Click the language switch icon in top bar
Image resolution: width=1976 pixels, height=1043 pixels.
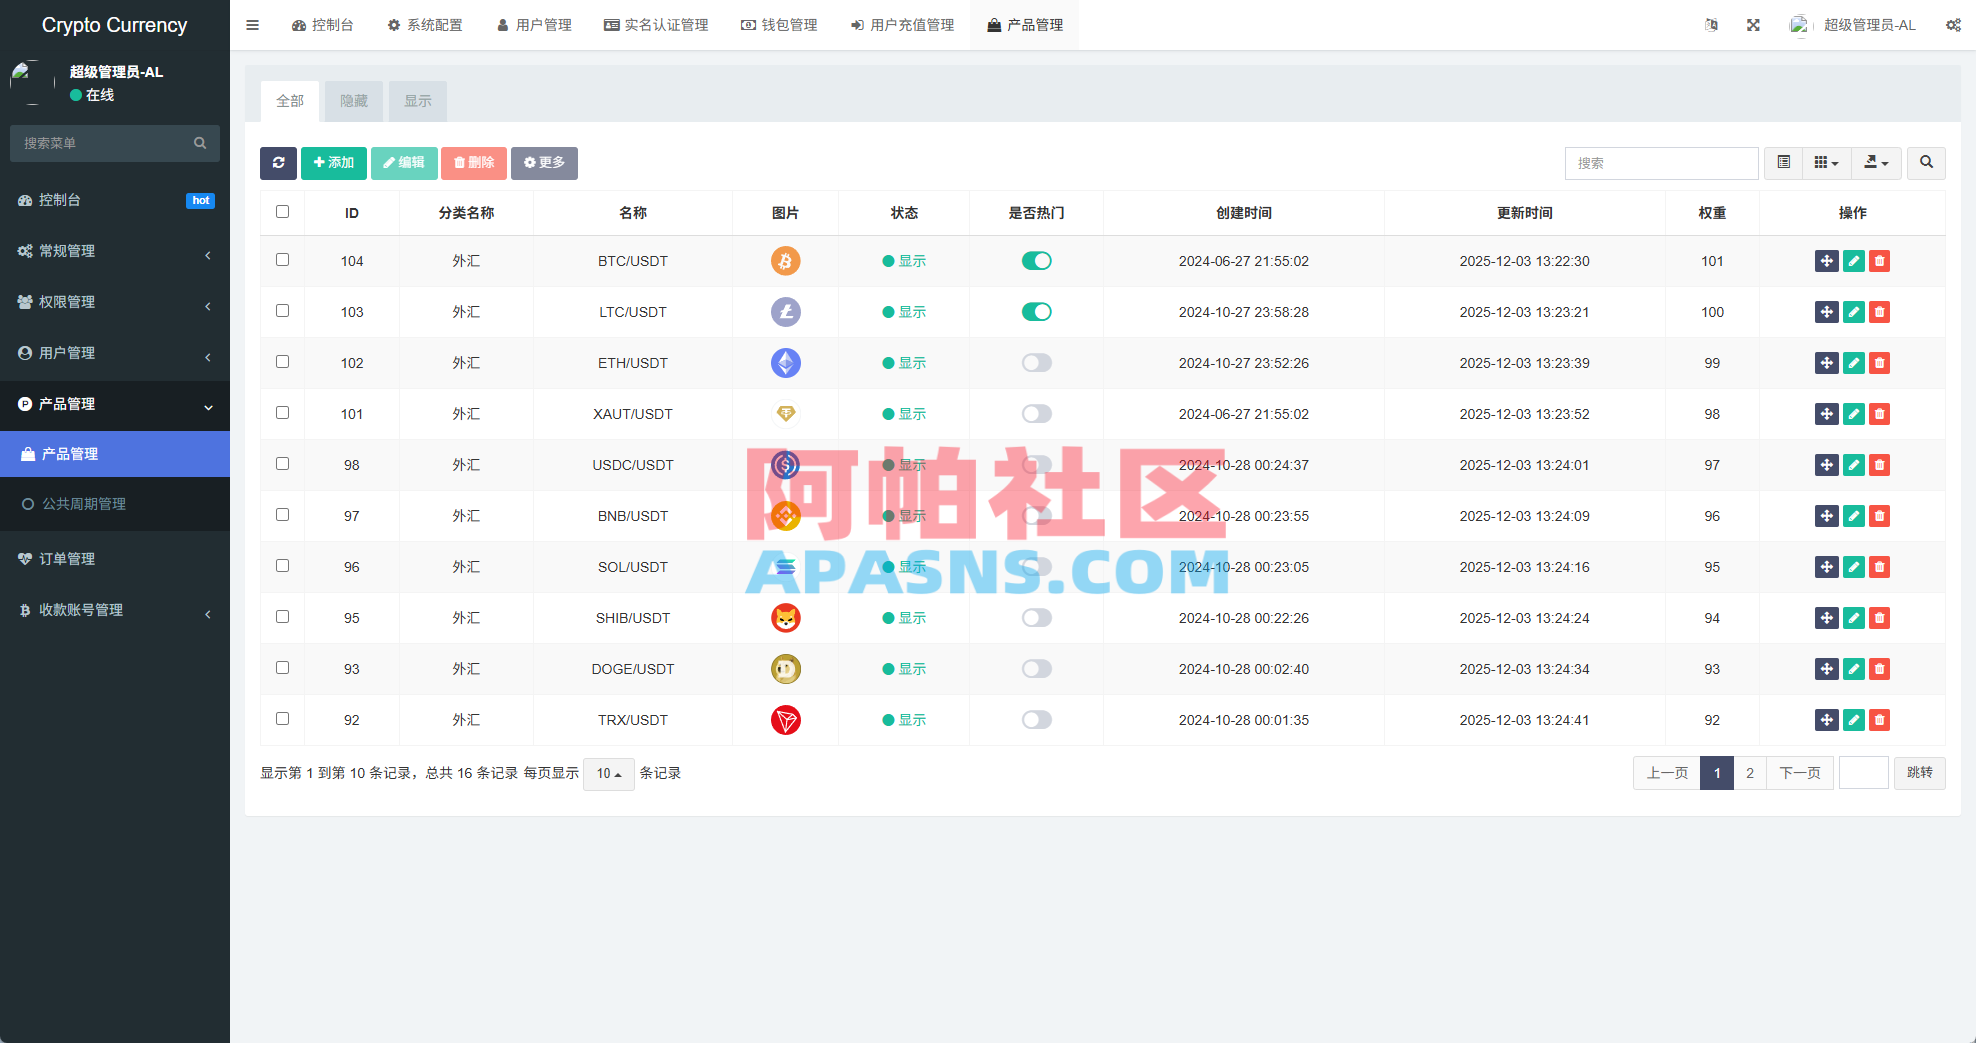point(1711,25)
